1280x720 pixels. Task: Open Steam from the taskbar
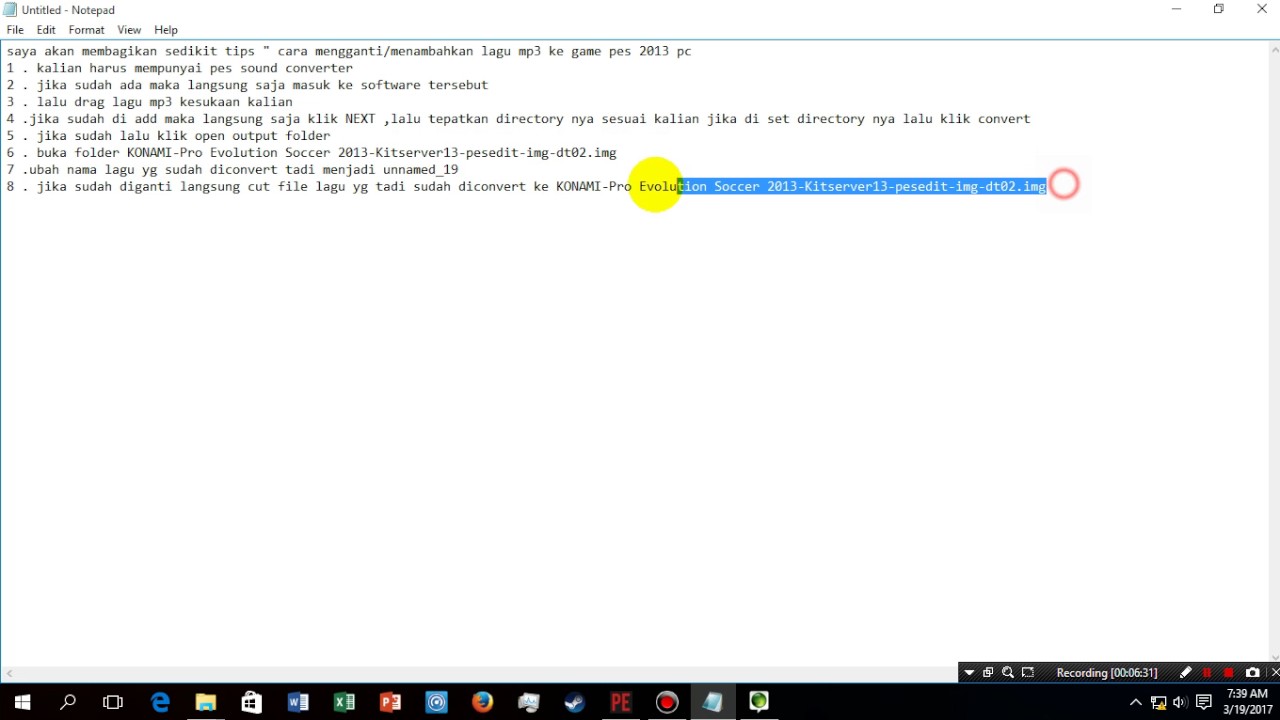coord(574,702)
